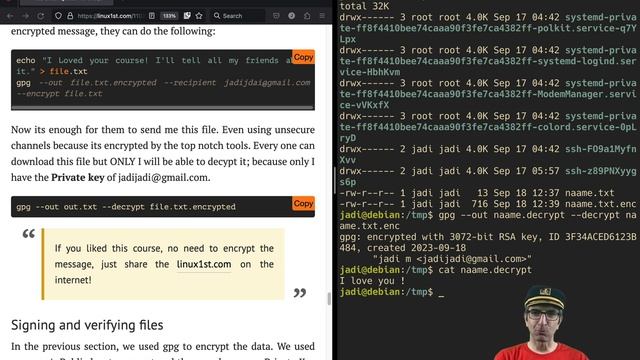Viewport: 640px width, 360px height.
Task: Click 'total 32K' line in terminal
Action: 364,6
